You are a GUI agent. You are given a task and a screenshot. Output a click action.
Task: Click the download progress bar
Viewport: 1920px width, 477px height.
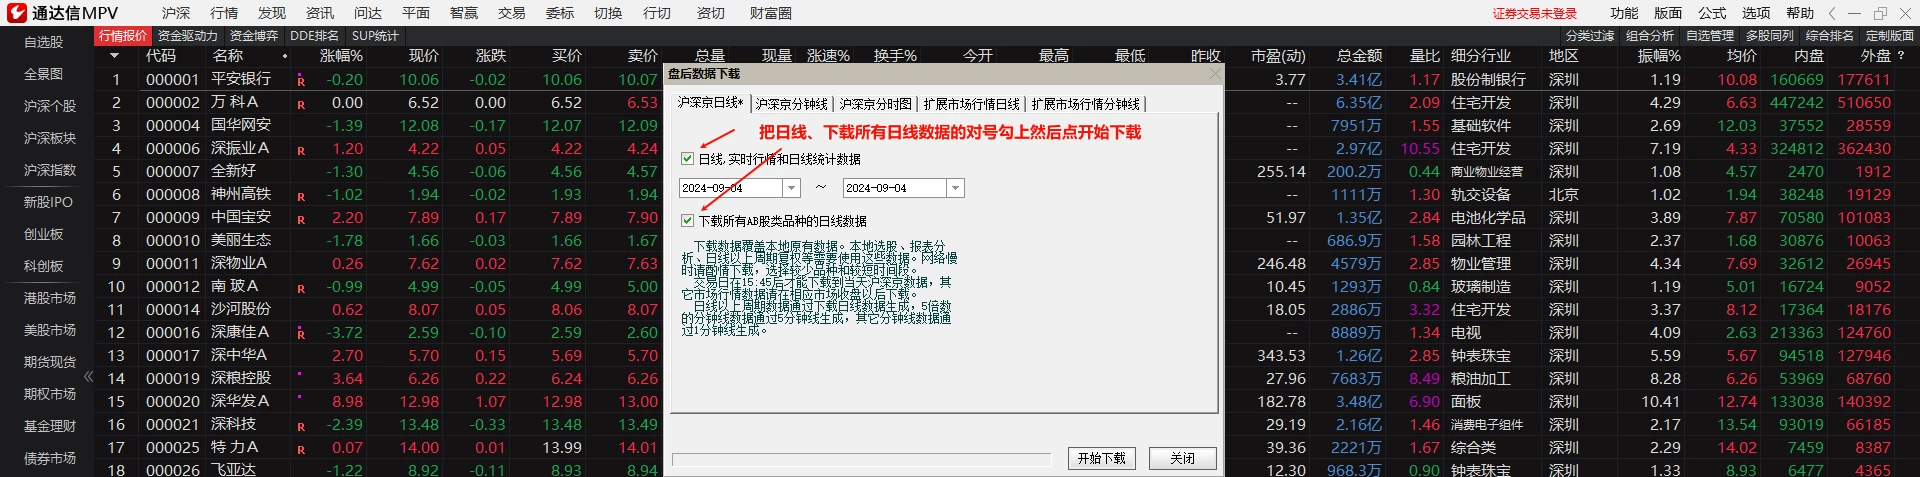pos(861,459)
